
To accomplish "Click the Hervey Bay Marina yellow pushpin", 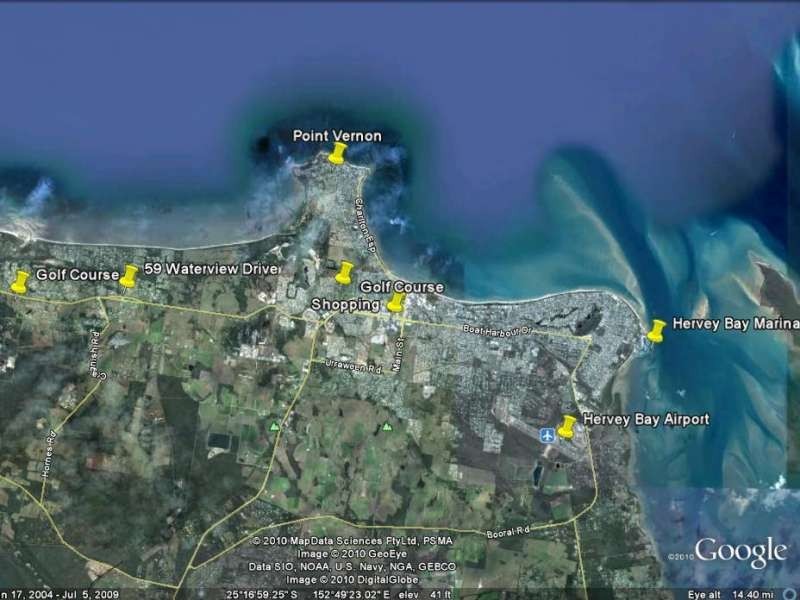I will click(x=658, y=330).
